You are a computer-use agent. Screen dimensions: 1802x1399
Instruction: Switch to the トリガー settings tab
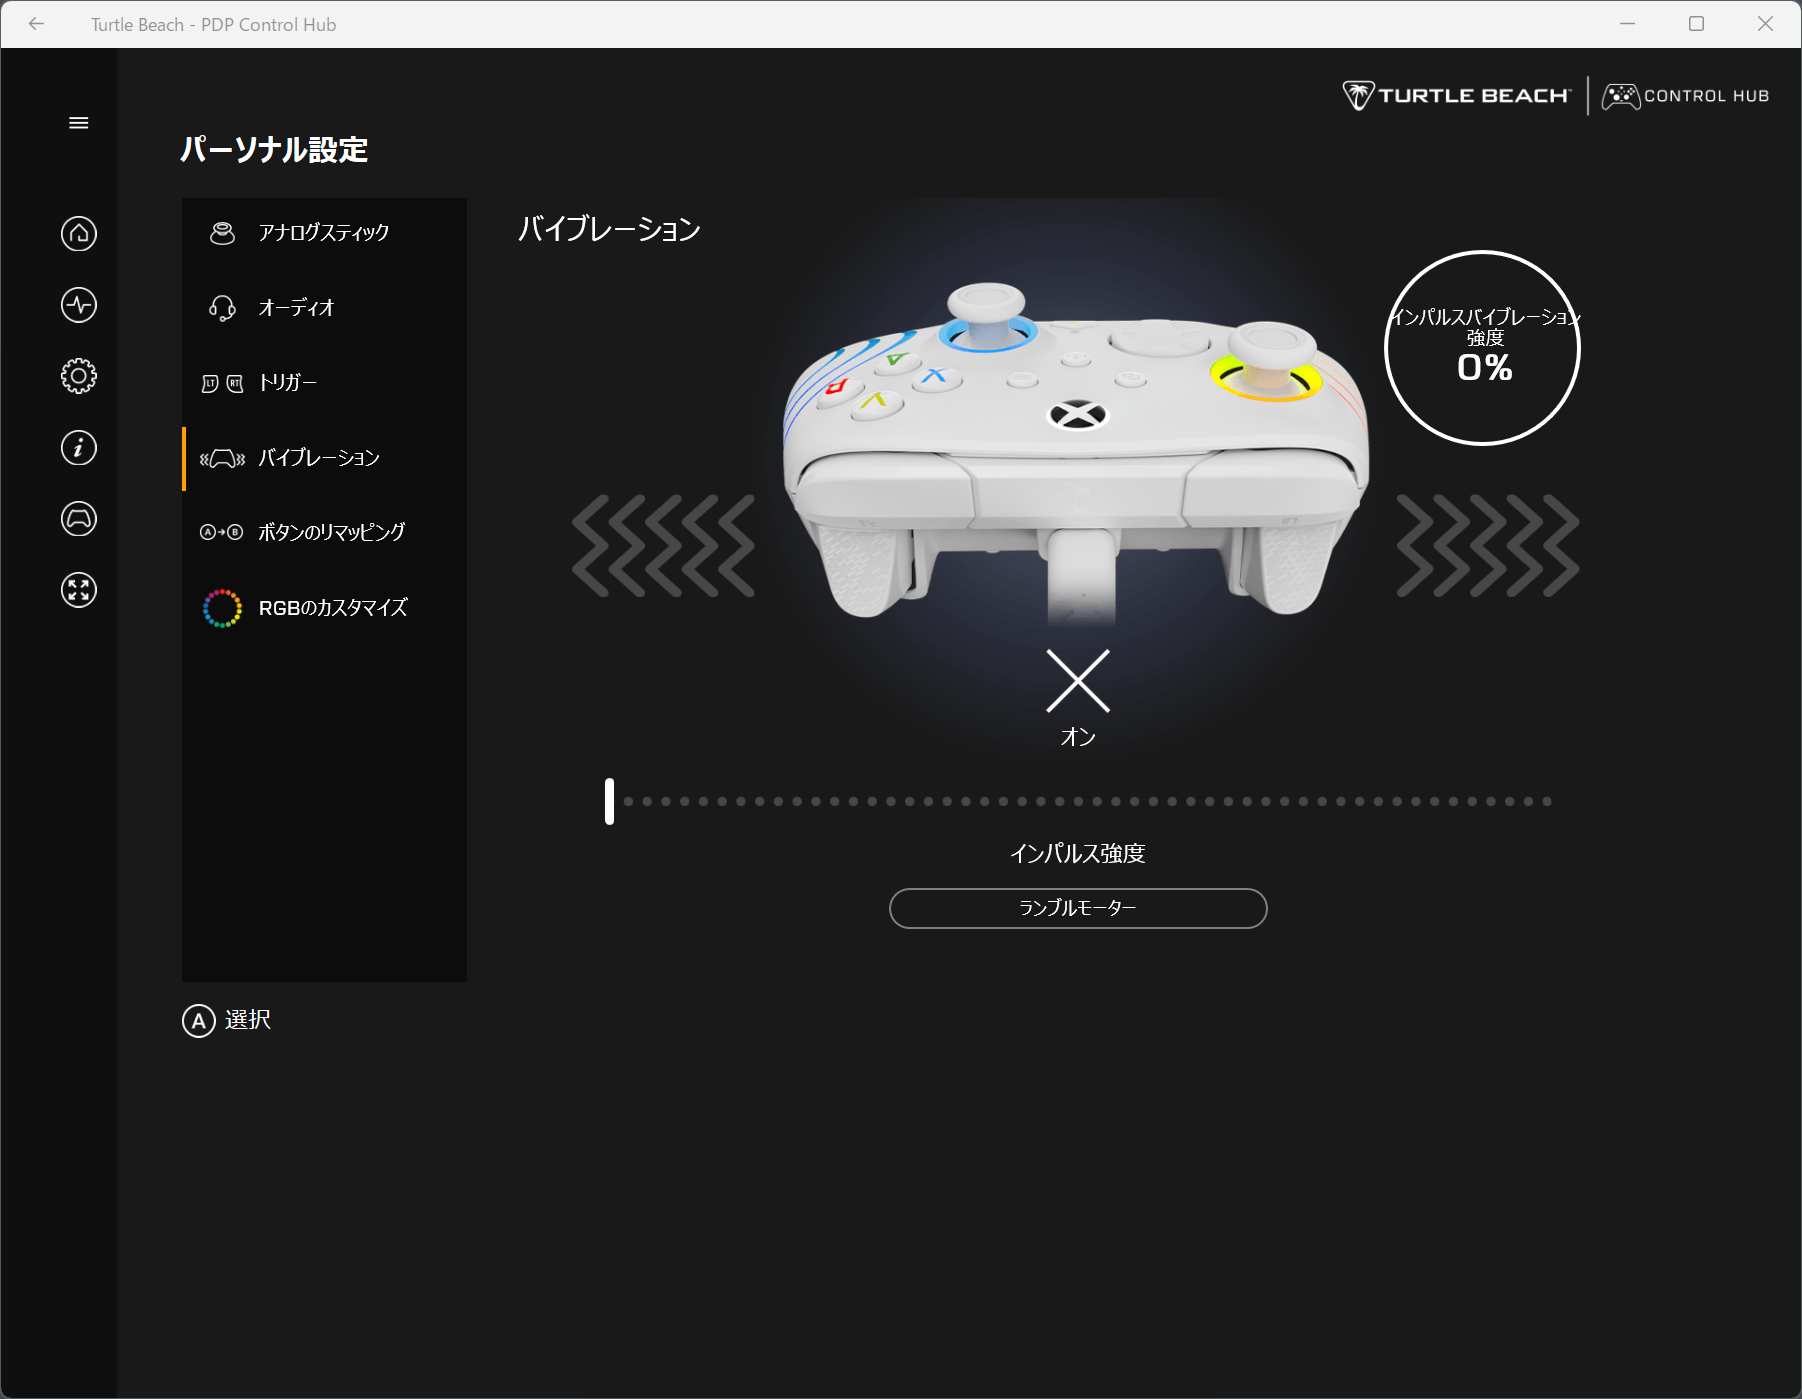323,383
